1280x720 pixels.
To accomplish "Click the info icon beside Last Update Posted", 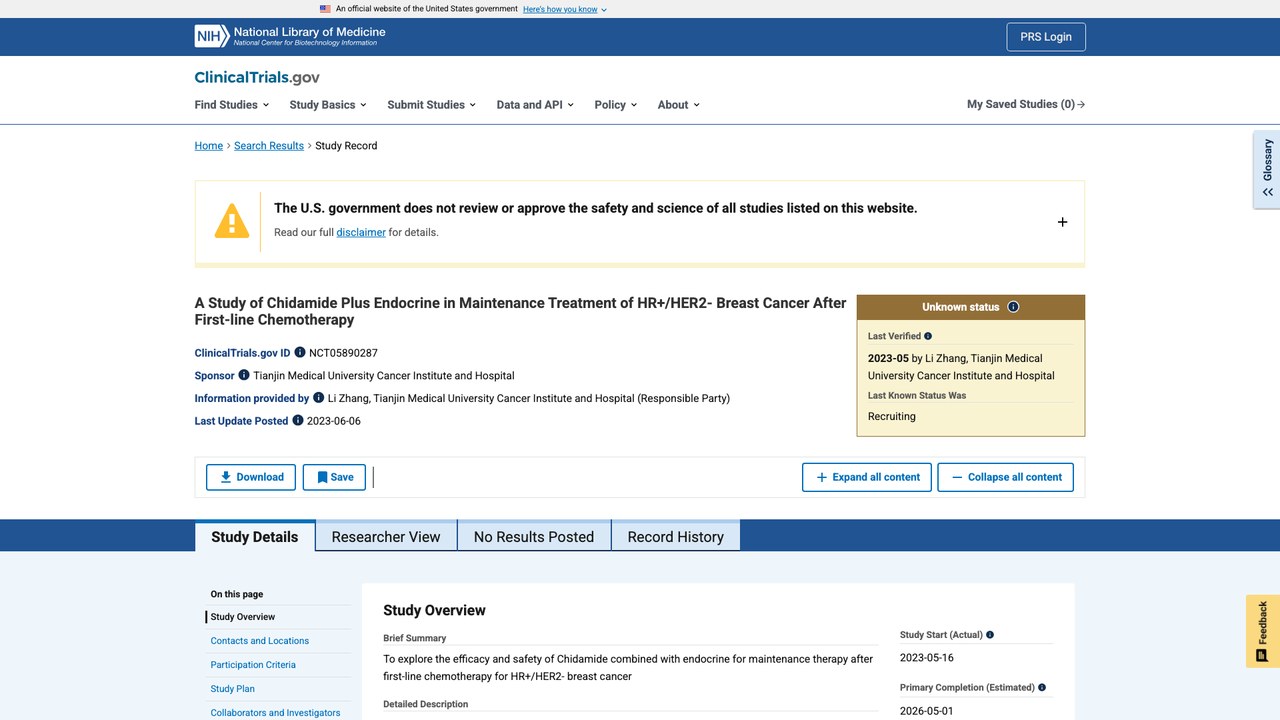I will (x=298, y=421).
